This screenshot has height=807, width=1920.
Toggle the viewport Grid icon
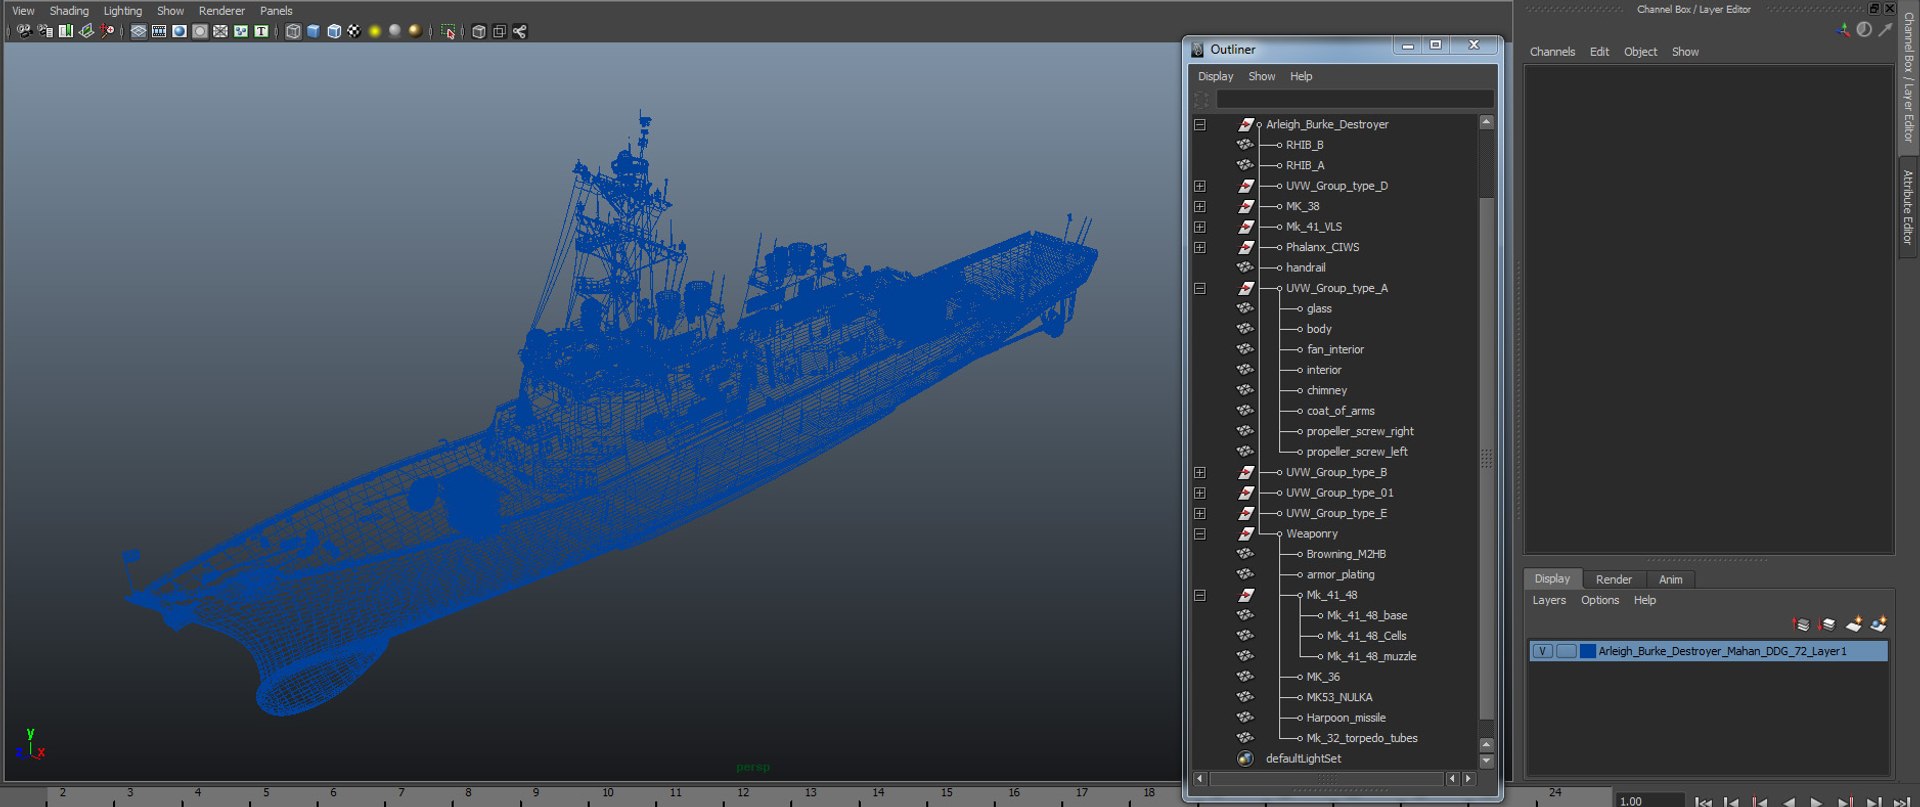(138, 31)
